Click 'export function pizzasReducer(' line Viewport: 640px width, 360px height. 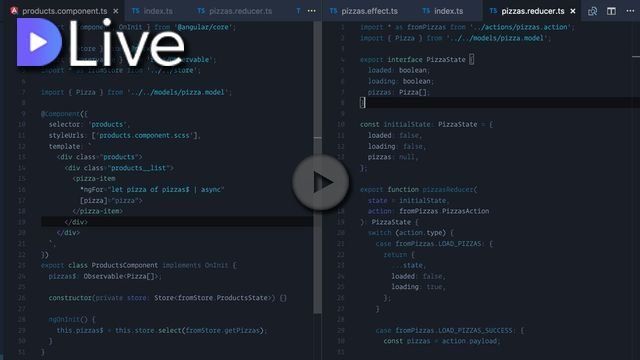click(x=418, y=189)
